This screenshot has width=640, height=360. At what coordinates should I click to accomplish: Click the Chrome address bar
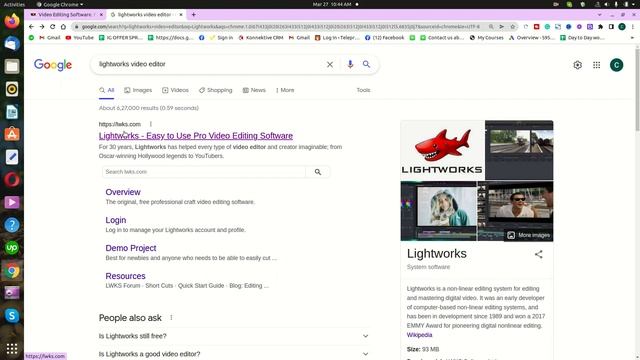[x=281, y=27]
